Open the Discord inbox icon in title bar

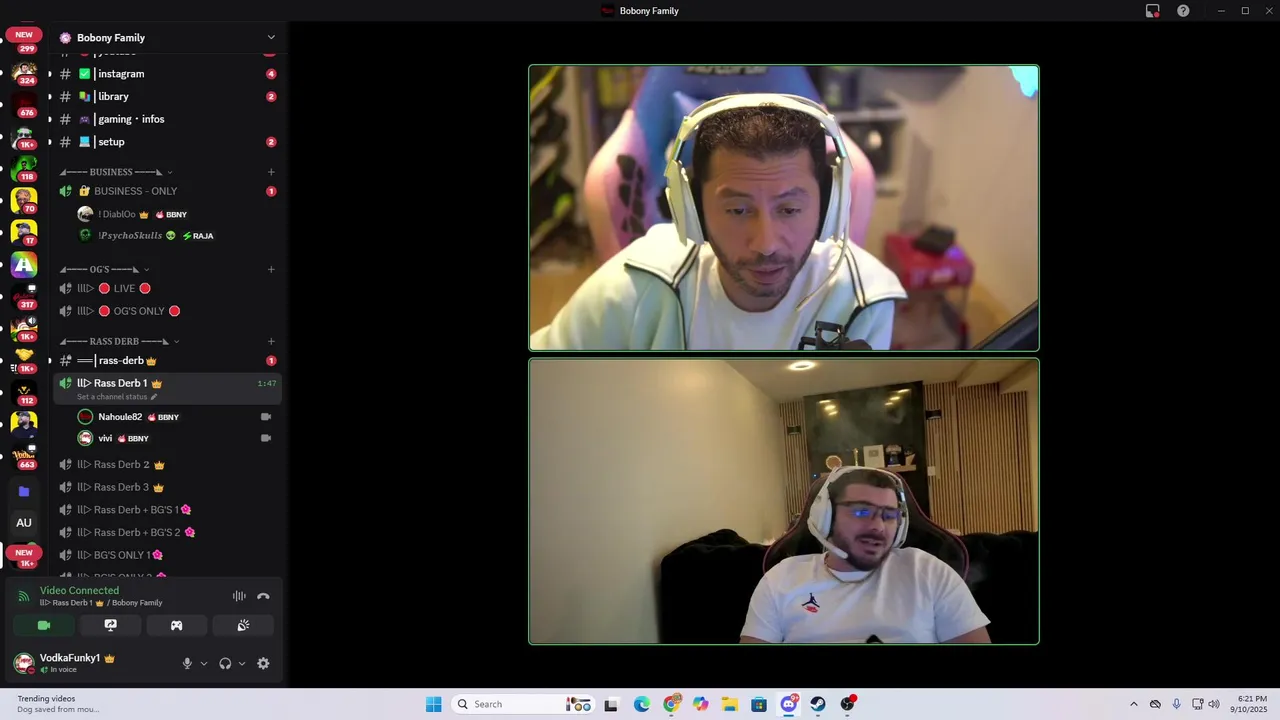(1153, 11)
